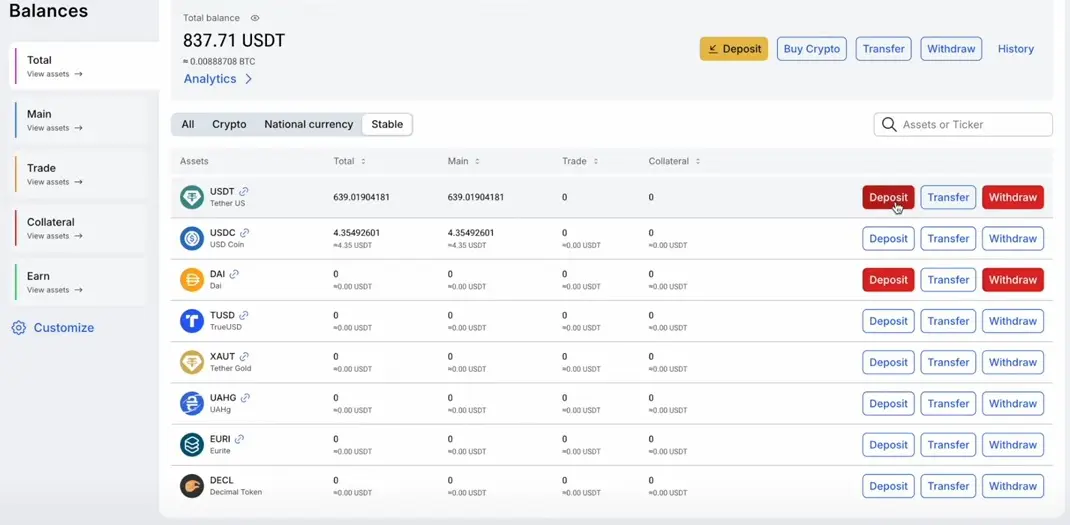
Task: Click Deposit in the DECL row
Action: point(888,486)
